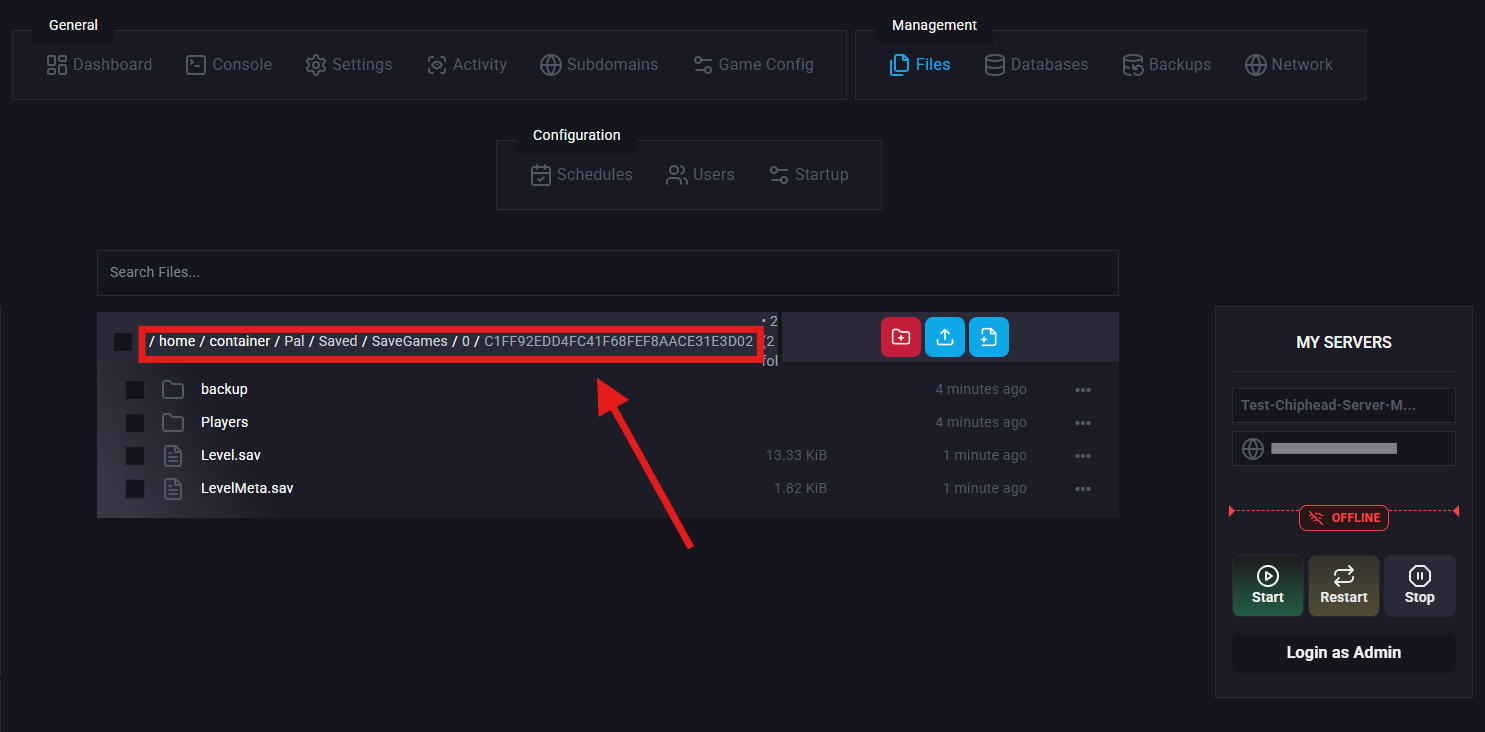Select the LevelMeta.sav checkbox
Image resolution: width=1485 pixels, height=732 pixels.
pos(135,489)
